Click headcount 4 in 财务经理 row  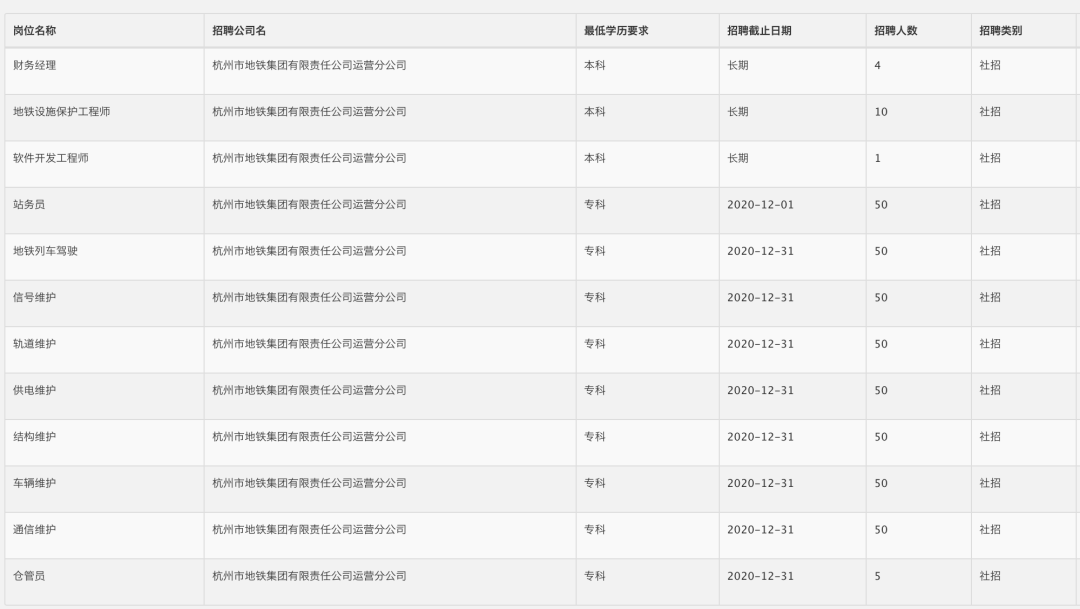(878, 65)
